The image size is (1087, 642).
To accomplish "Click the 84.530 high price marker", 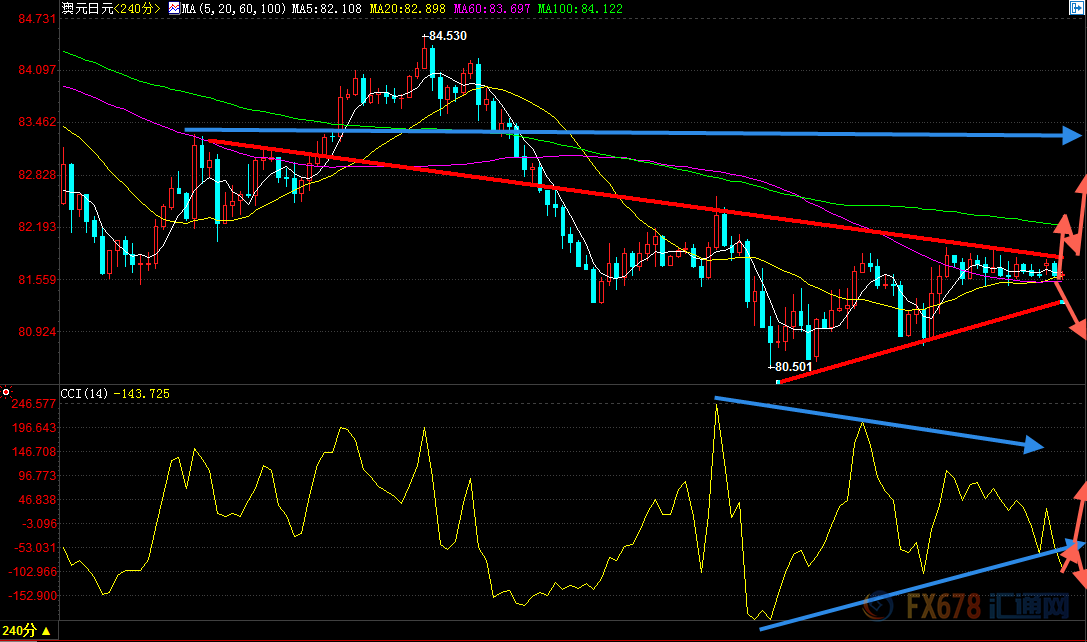I will pos(444,36).
